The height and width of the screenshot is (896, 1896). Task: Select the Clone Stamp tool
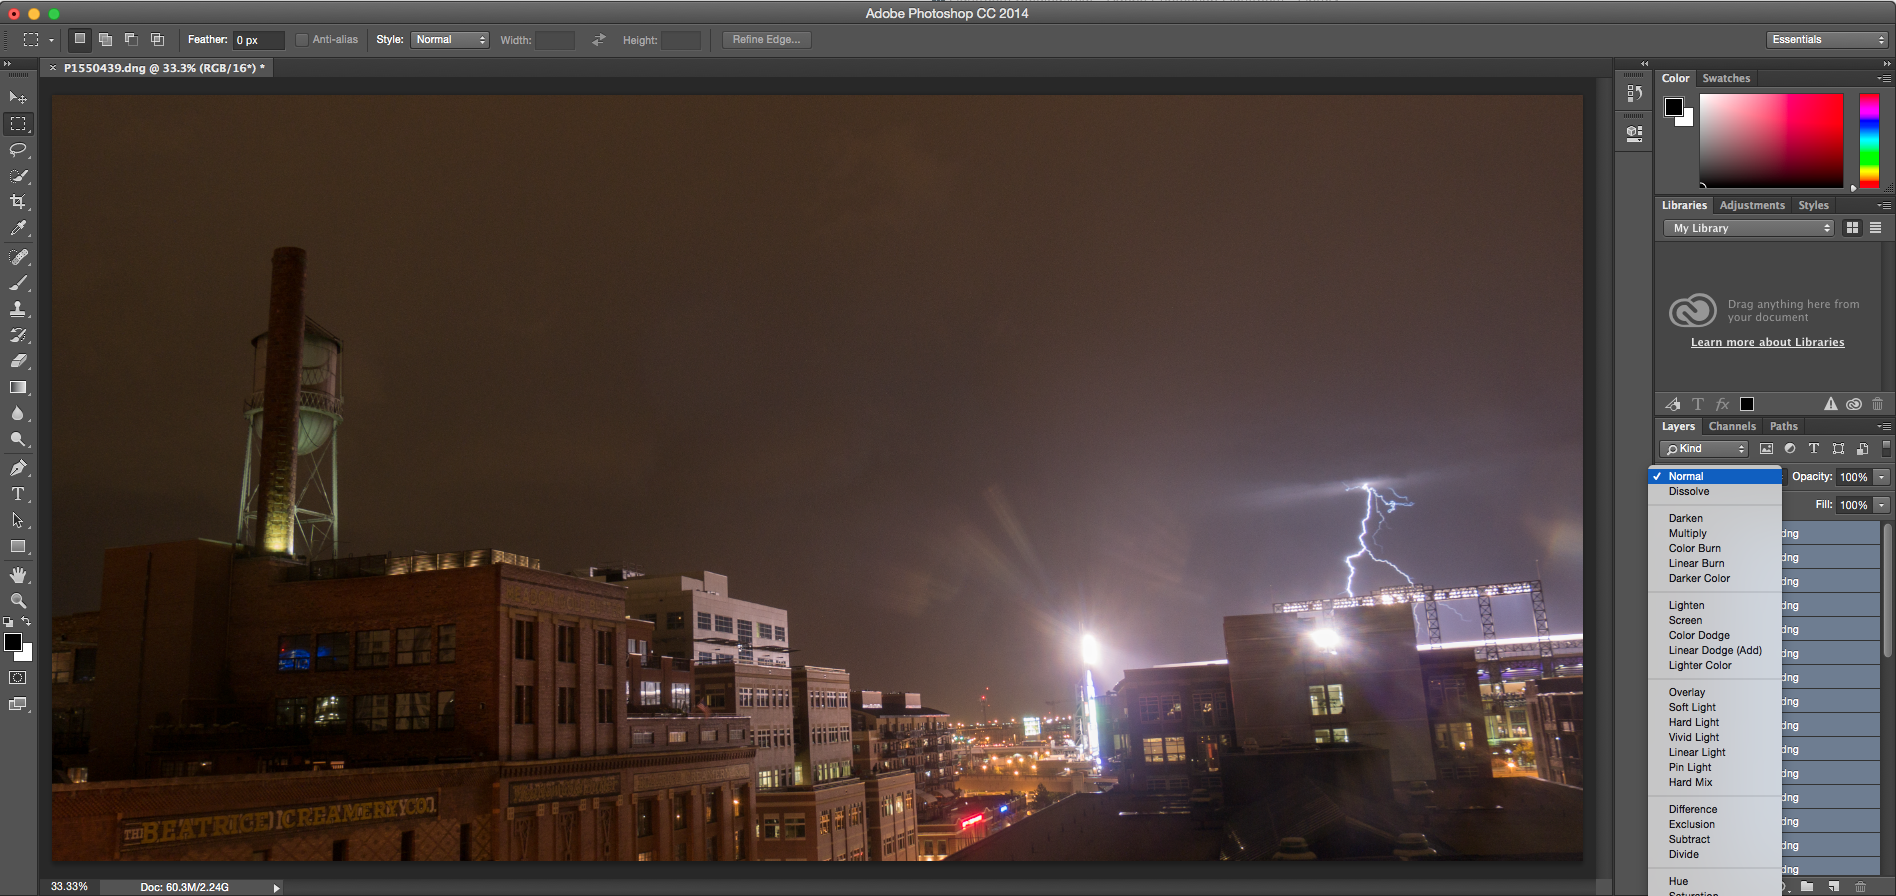pyautogui.click(x=18, y=309)
